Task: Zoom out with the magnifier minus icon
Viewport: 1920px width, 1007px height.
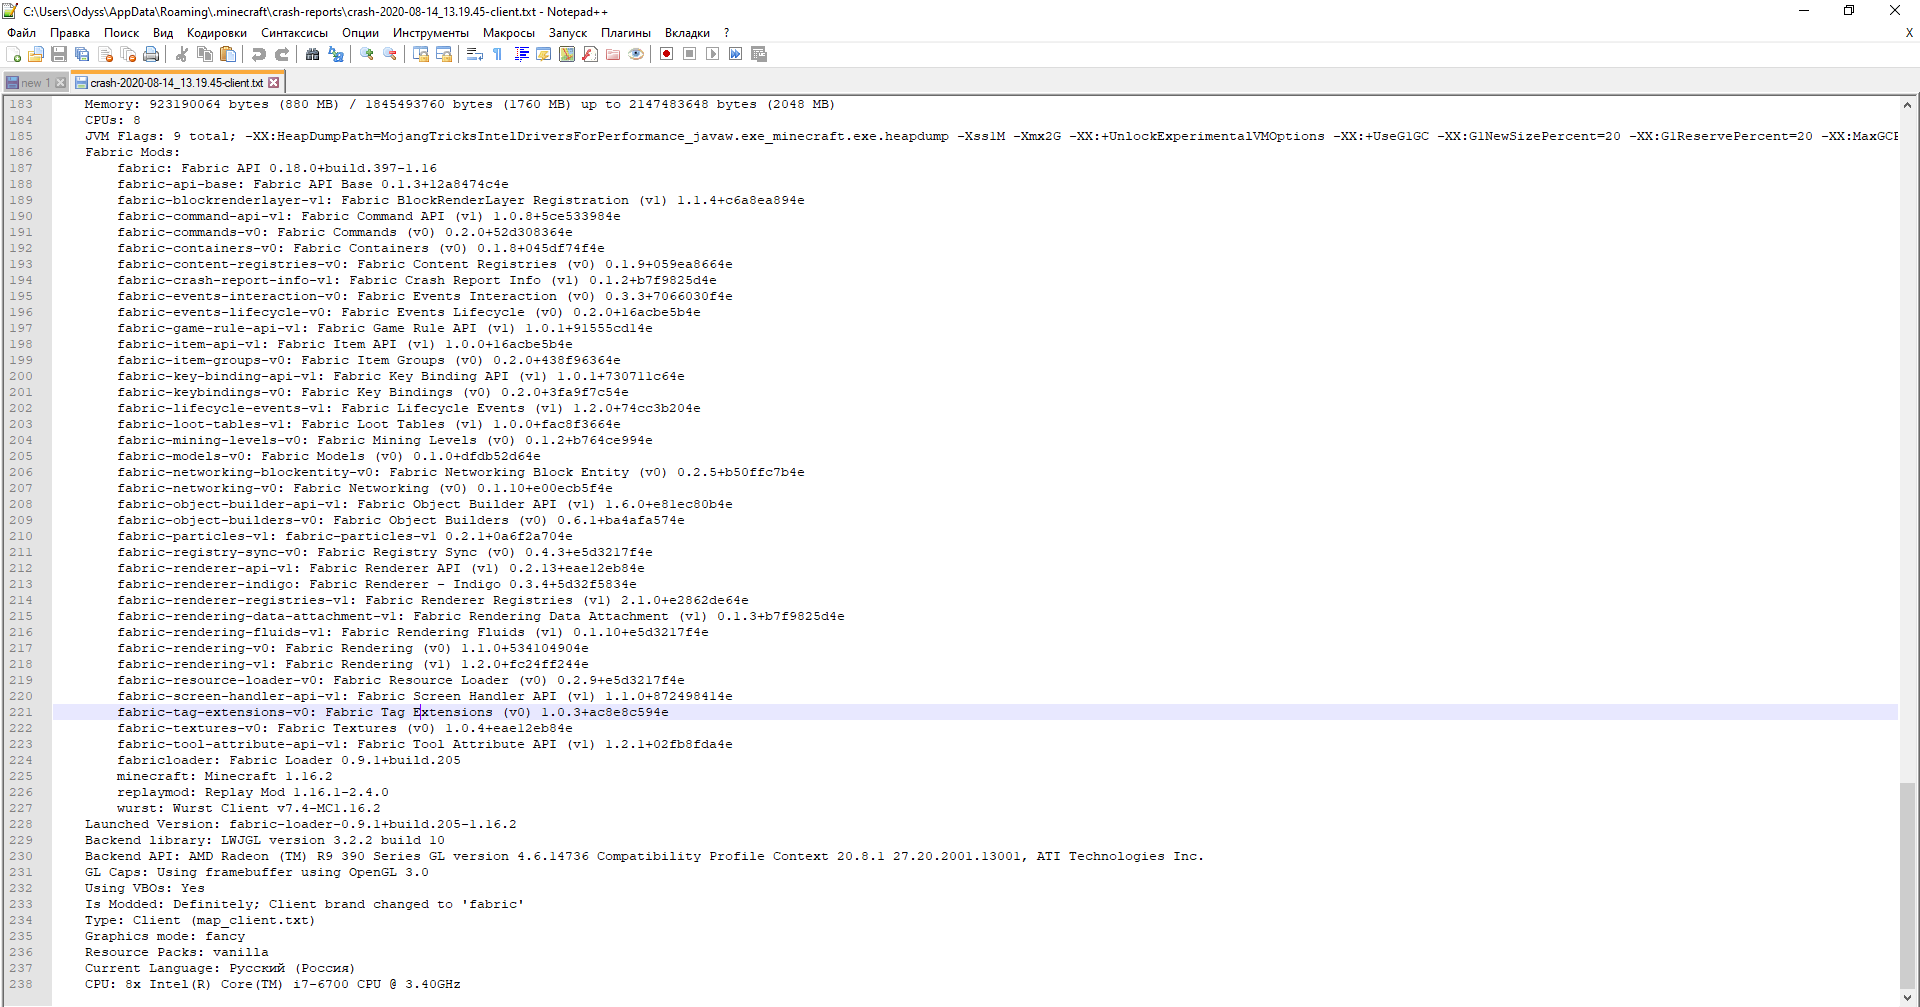Action: tap(390, 54)
